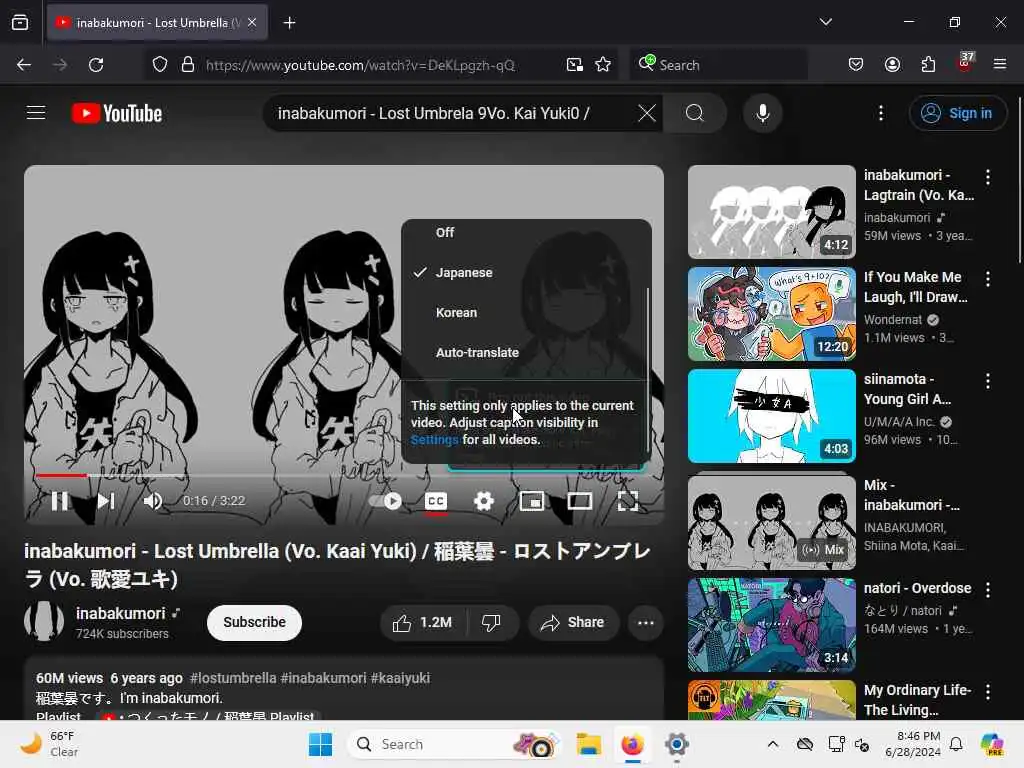Enable miniplayer mode
1024x768 pixels.
pyautogui.click(x=532, y=501)
